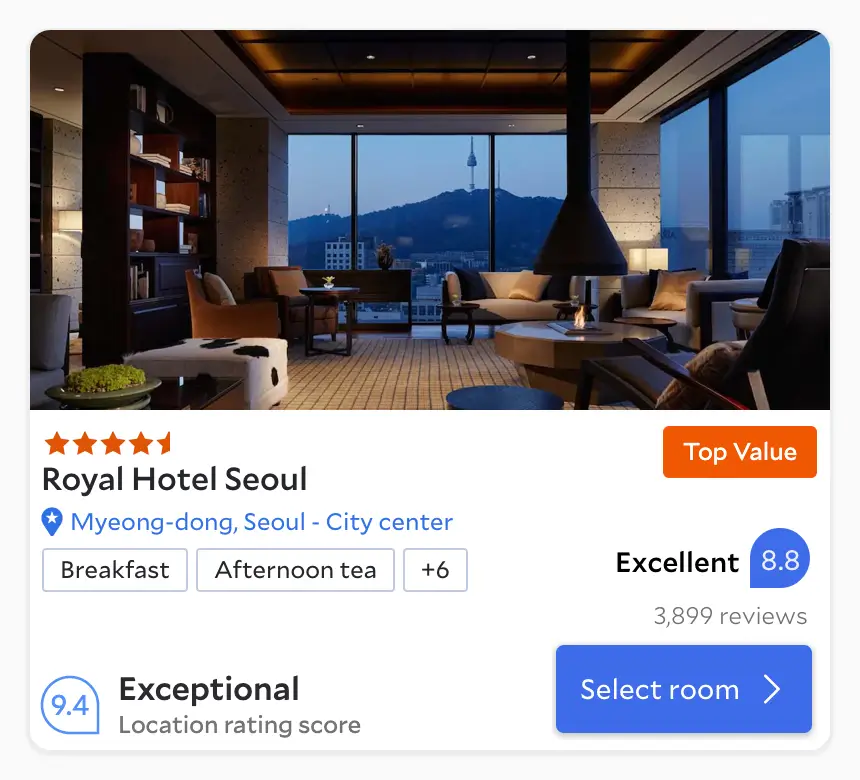Image resolution: width=860 pixels, height=780 pixels.
Task: Click the blue location pin icon
Action: [52, 522]
